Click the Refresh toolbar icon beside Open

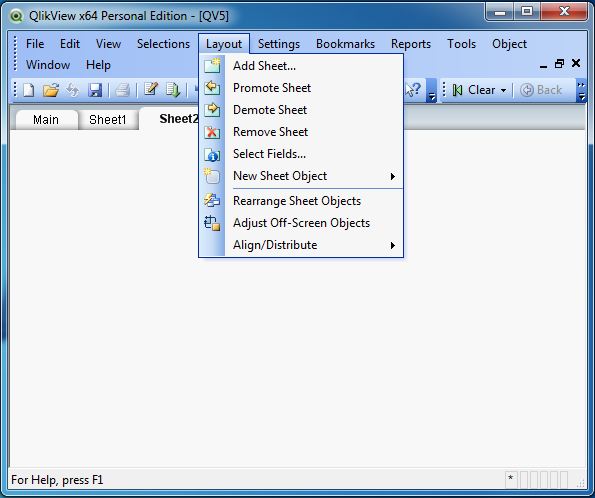click(72, 90)
